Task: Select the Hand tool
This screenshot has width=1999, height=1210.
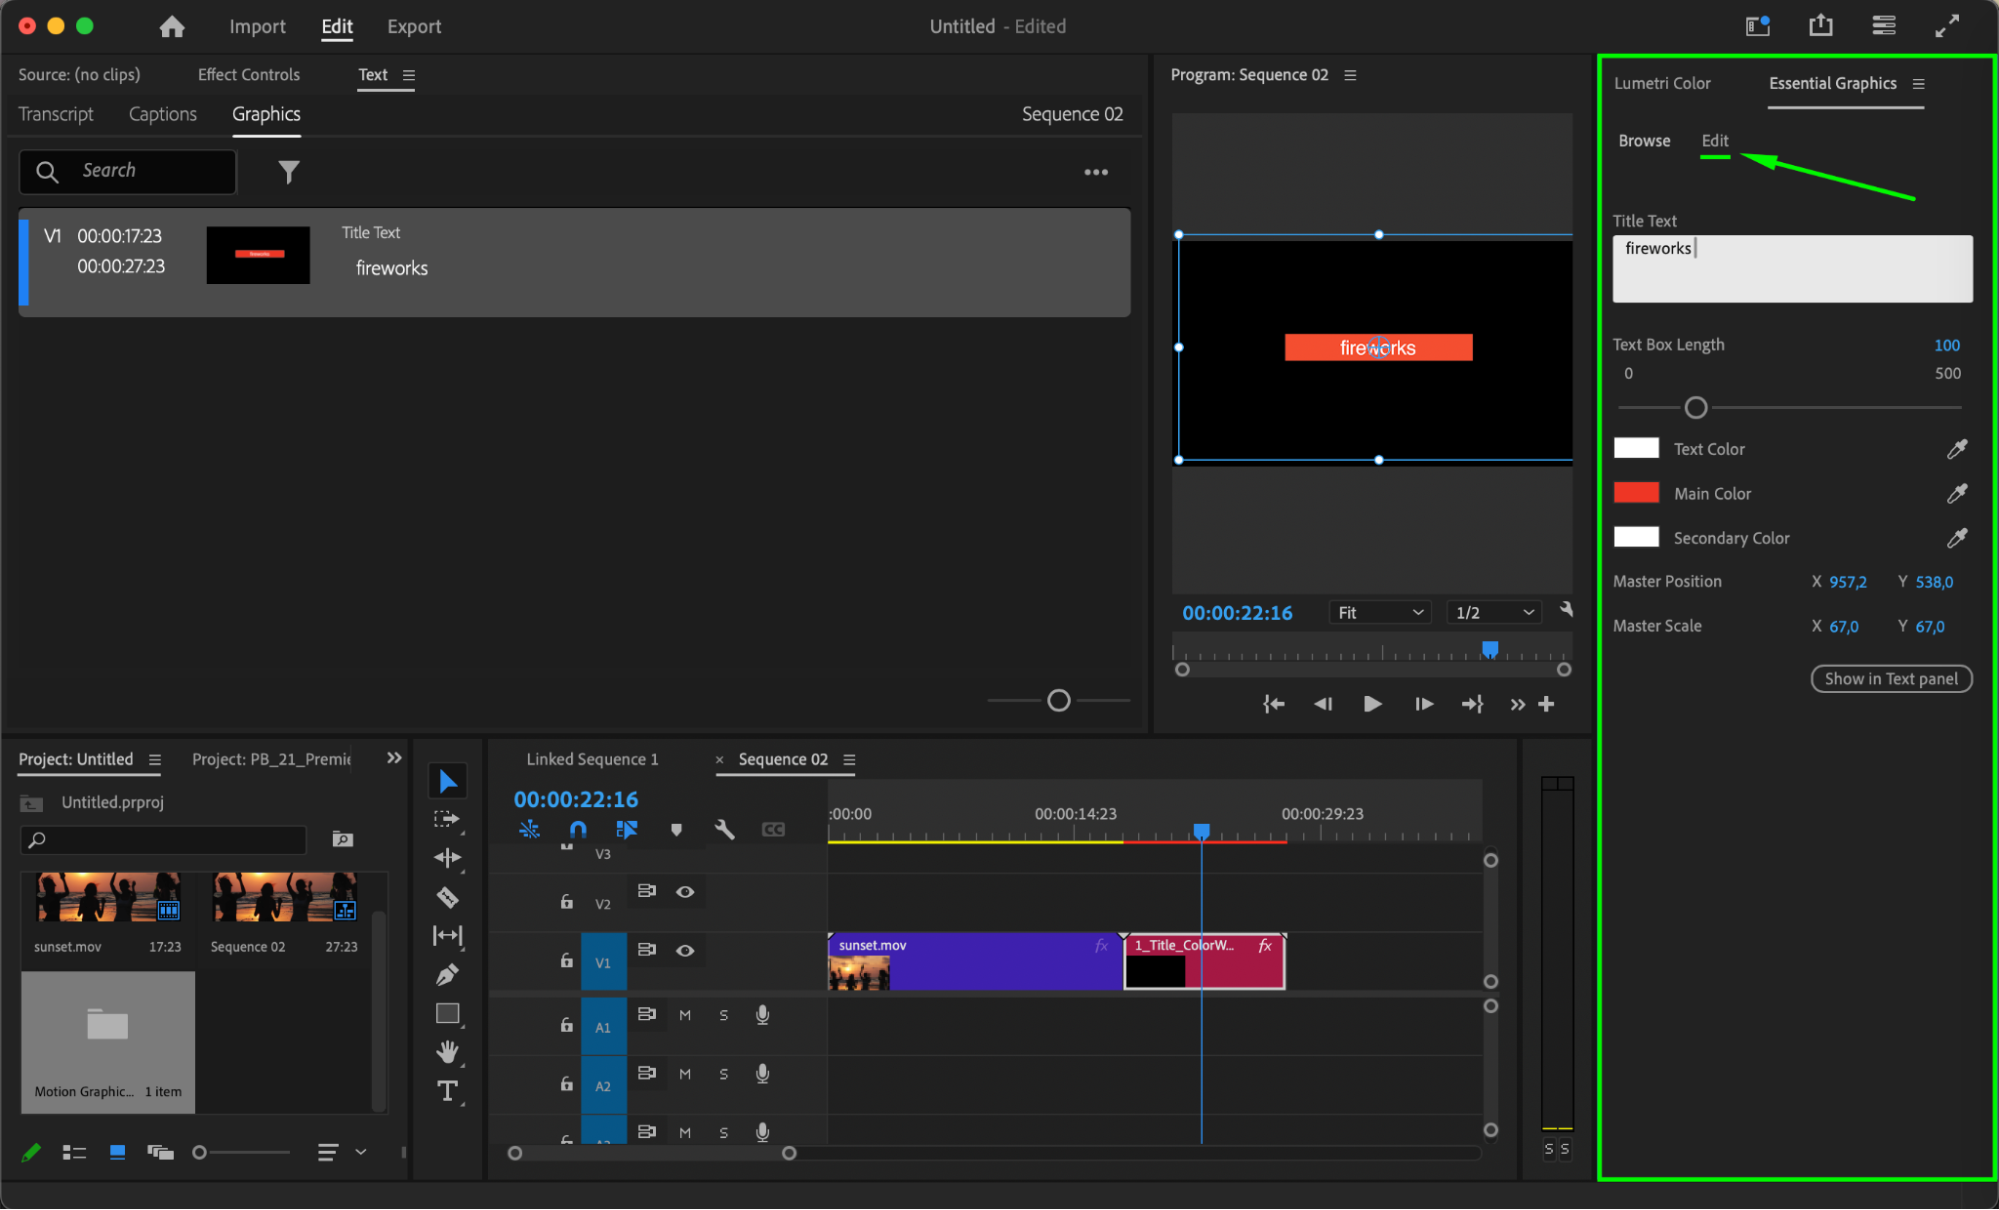Action: (x=447, y=1051)
